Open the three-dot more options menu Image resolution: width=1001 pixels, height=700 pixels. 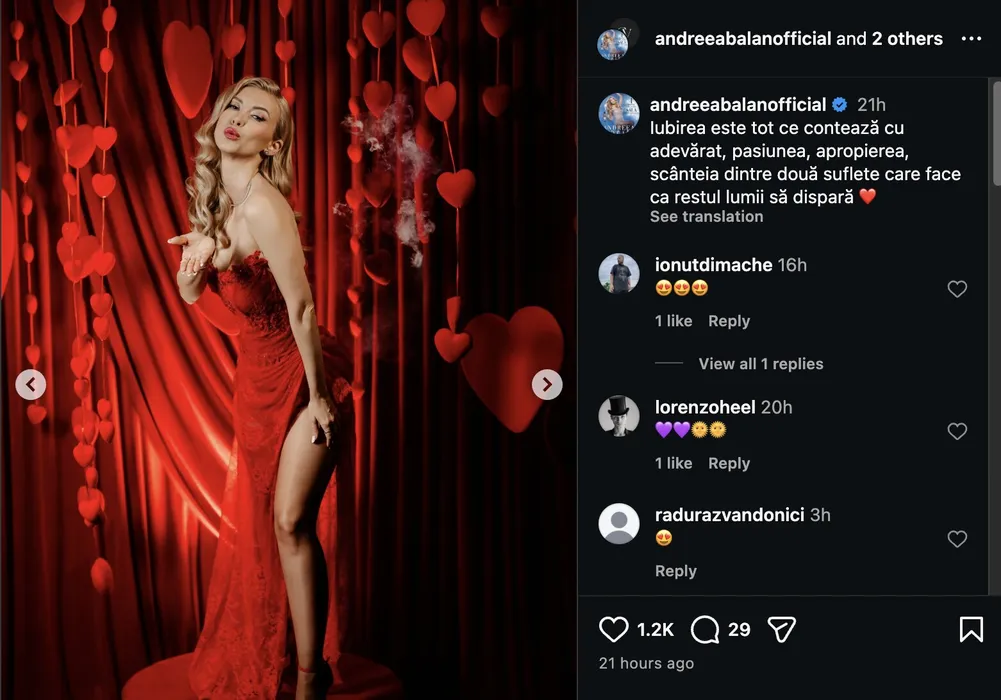pos(971,39)
